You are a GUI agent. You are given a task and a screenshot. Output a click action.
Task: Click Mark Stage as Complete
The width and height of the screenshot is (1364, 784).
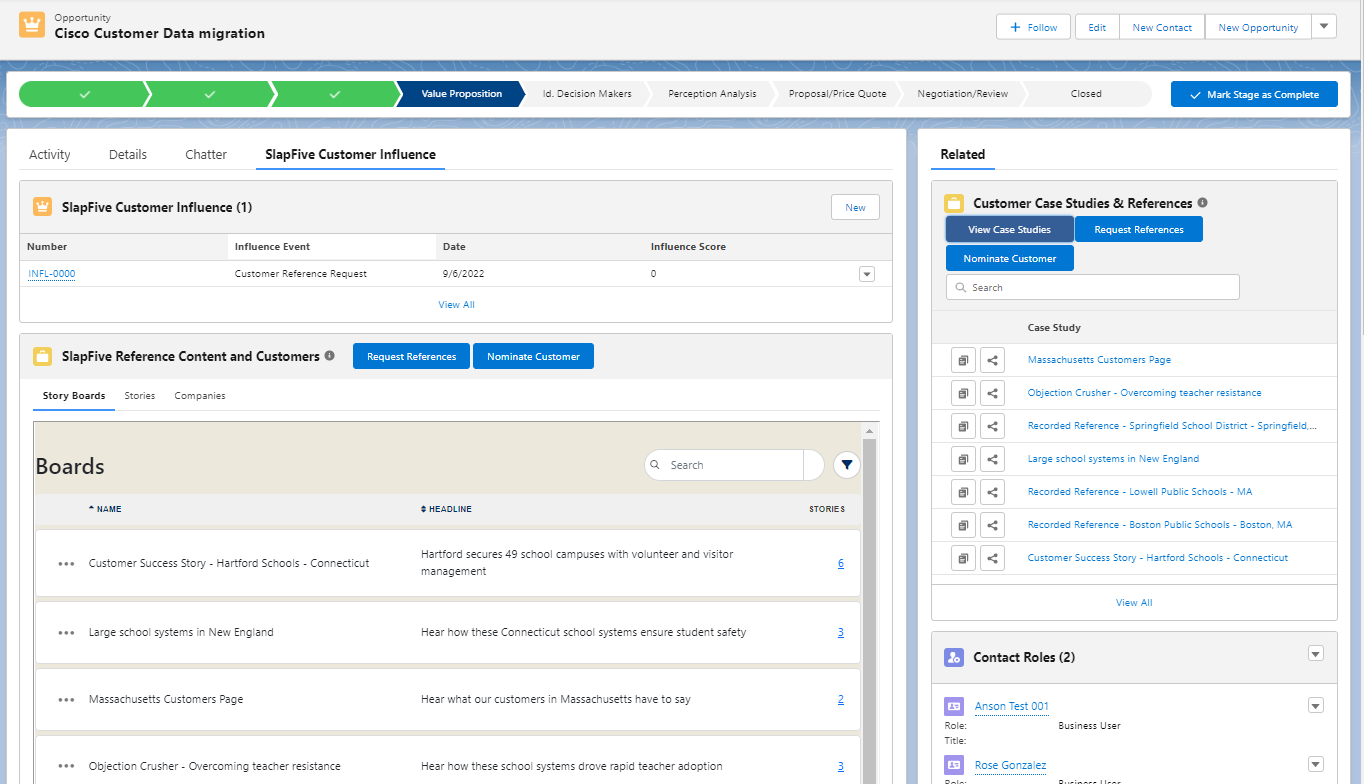(x=1254, y=93)
